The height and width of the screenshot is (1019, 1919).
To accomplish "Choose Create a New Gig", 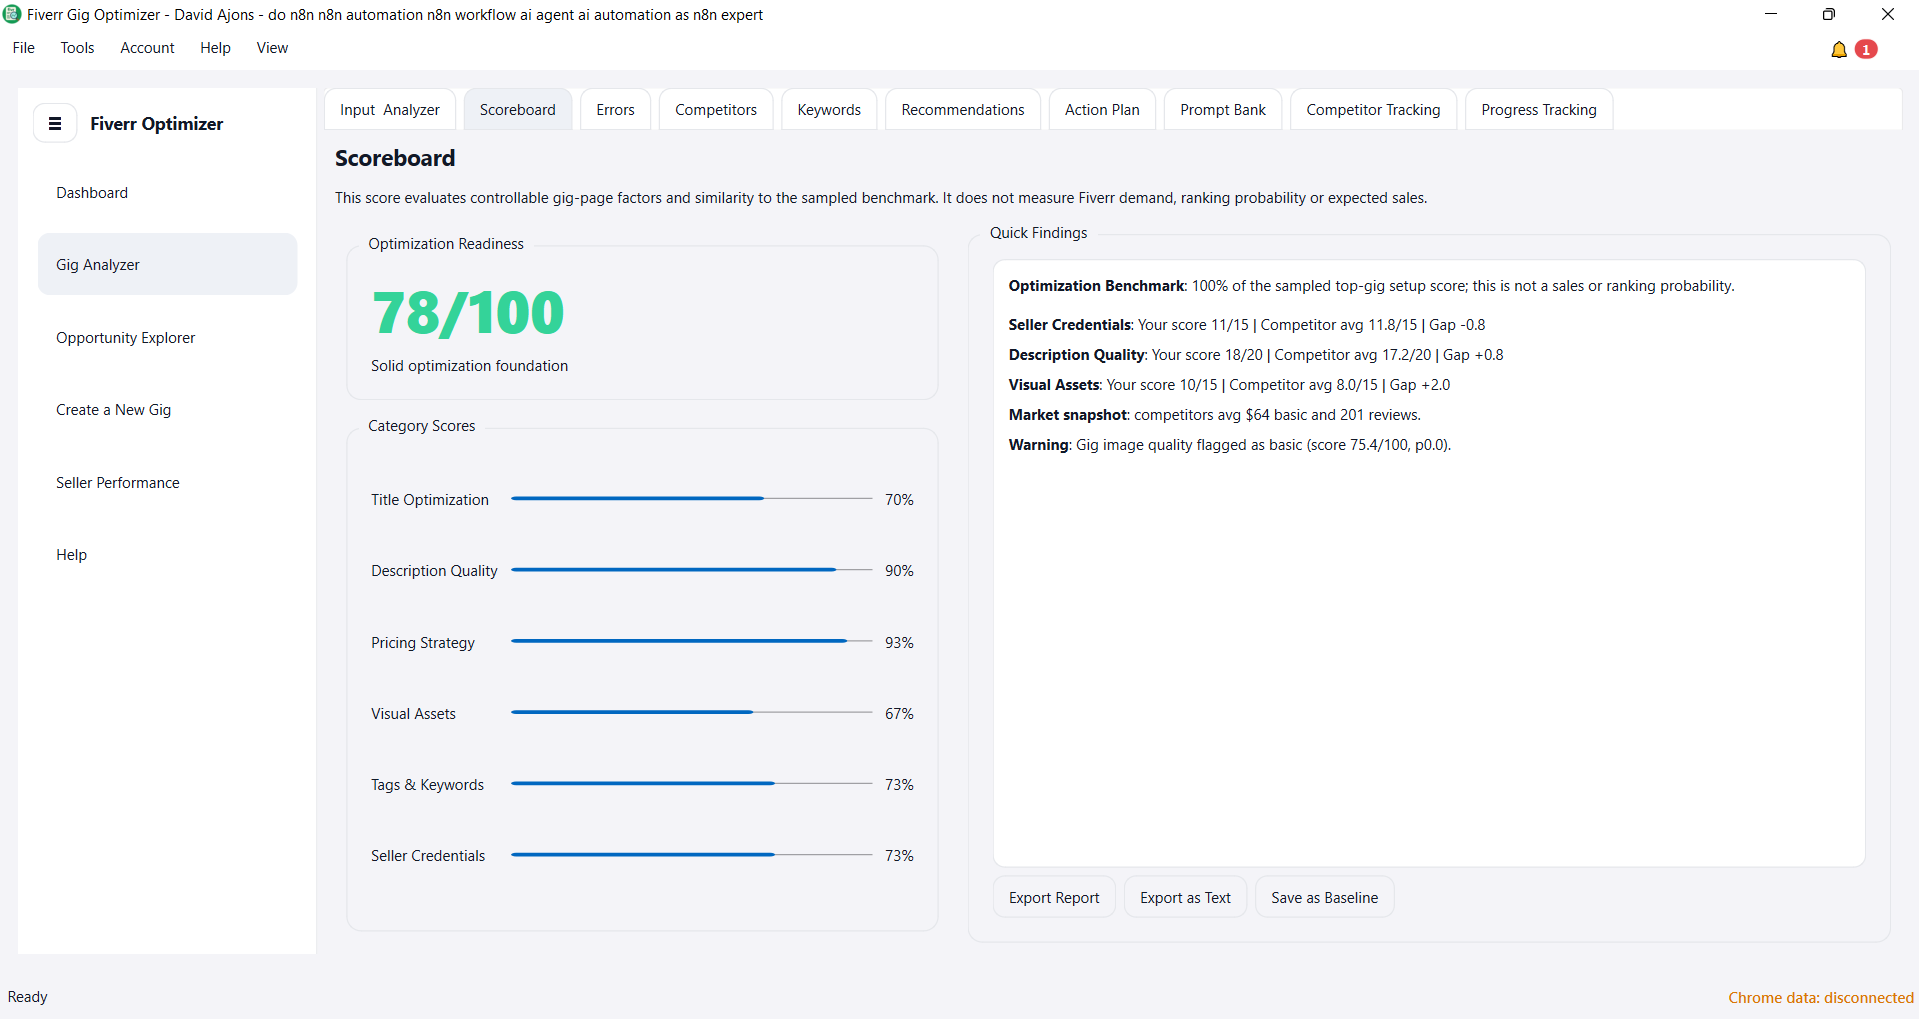I will (x=167, y=410).
